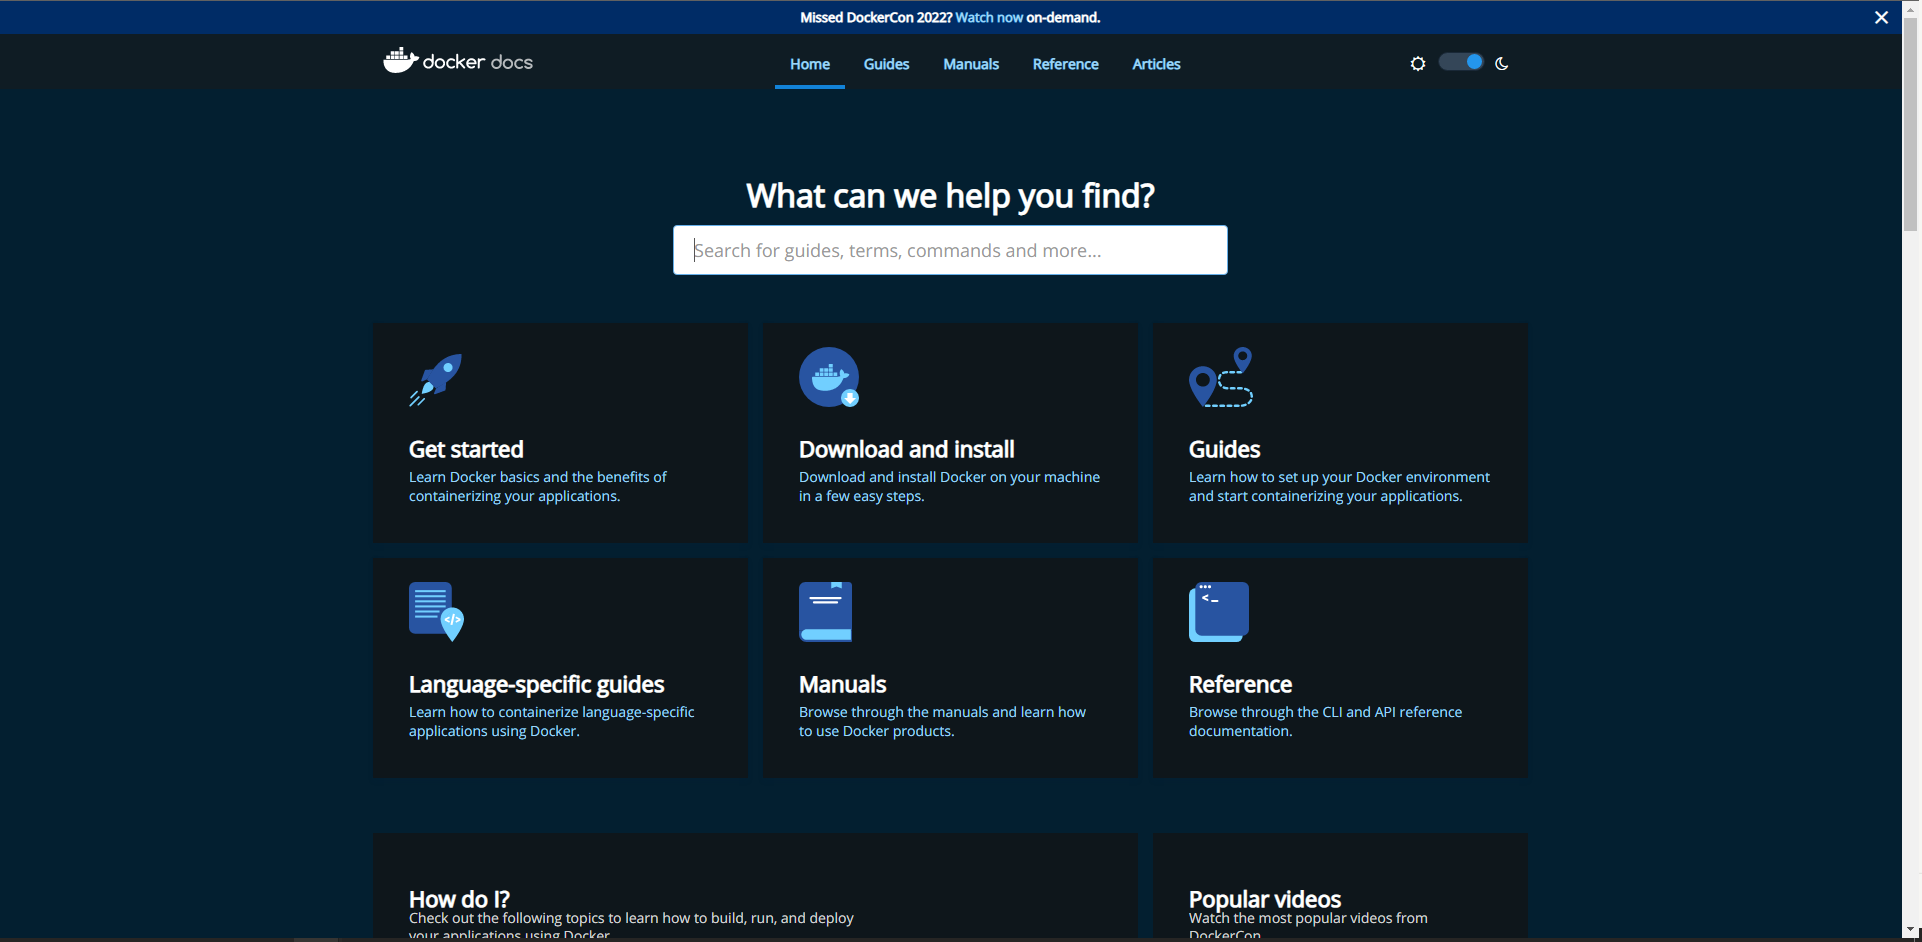Viewport: 1922px width, 942px height.
Task: Follow the 'Watch now' banner link
Action: pyautogui.click(x=989, y=17)
